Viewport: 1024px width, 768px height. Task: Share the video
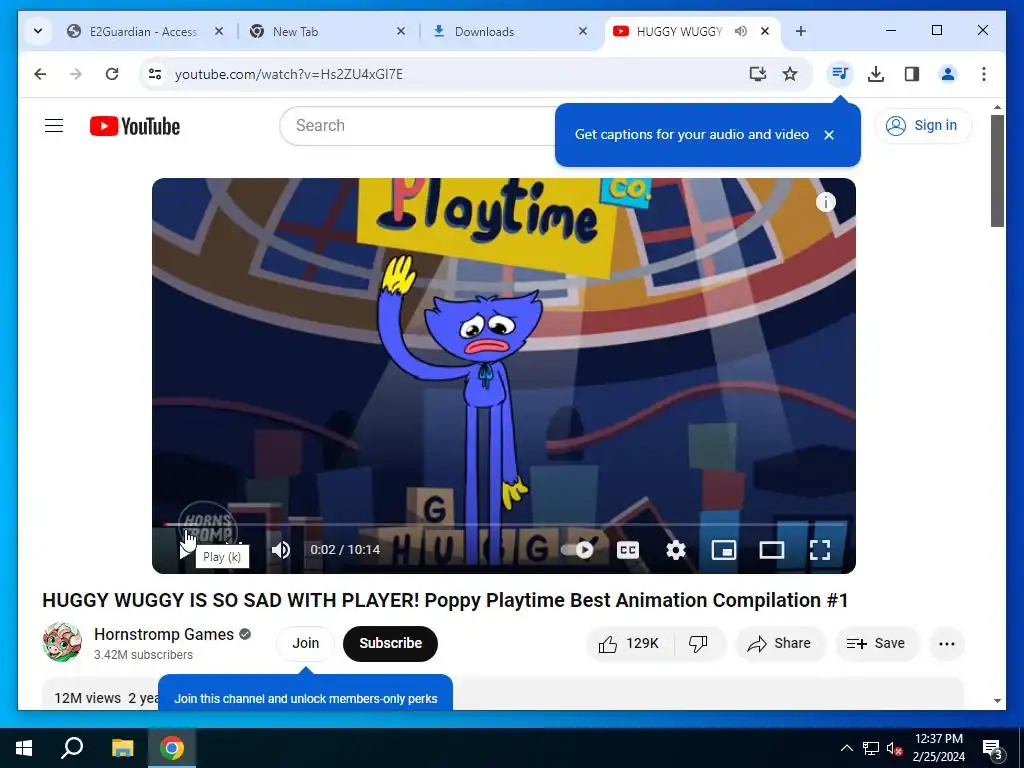point(780,643)
